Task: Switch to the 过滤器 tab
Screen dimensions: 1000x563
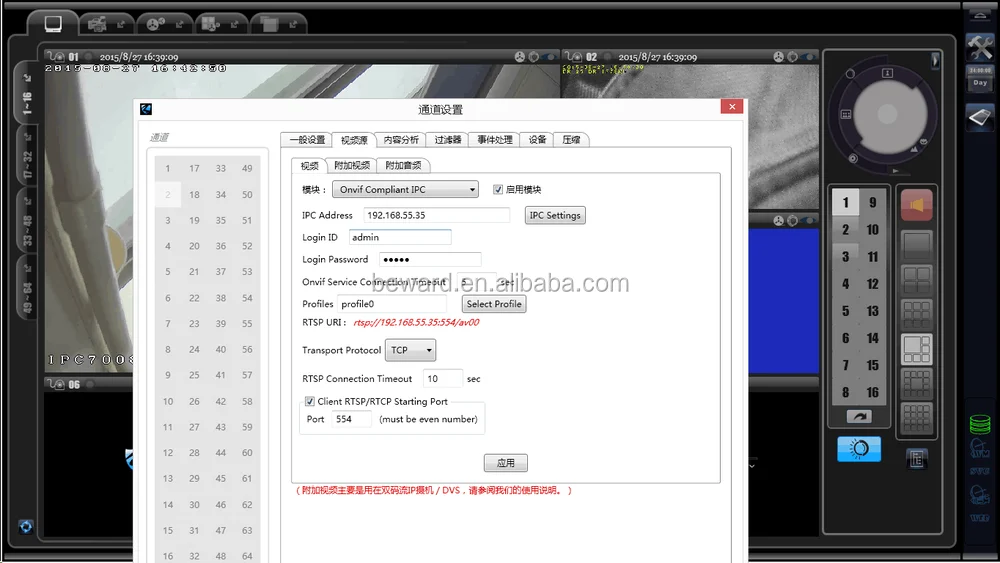Action: coord(448,140)
